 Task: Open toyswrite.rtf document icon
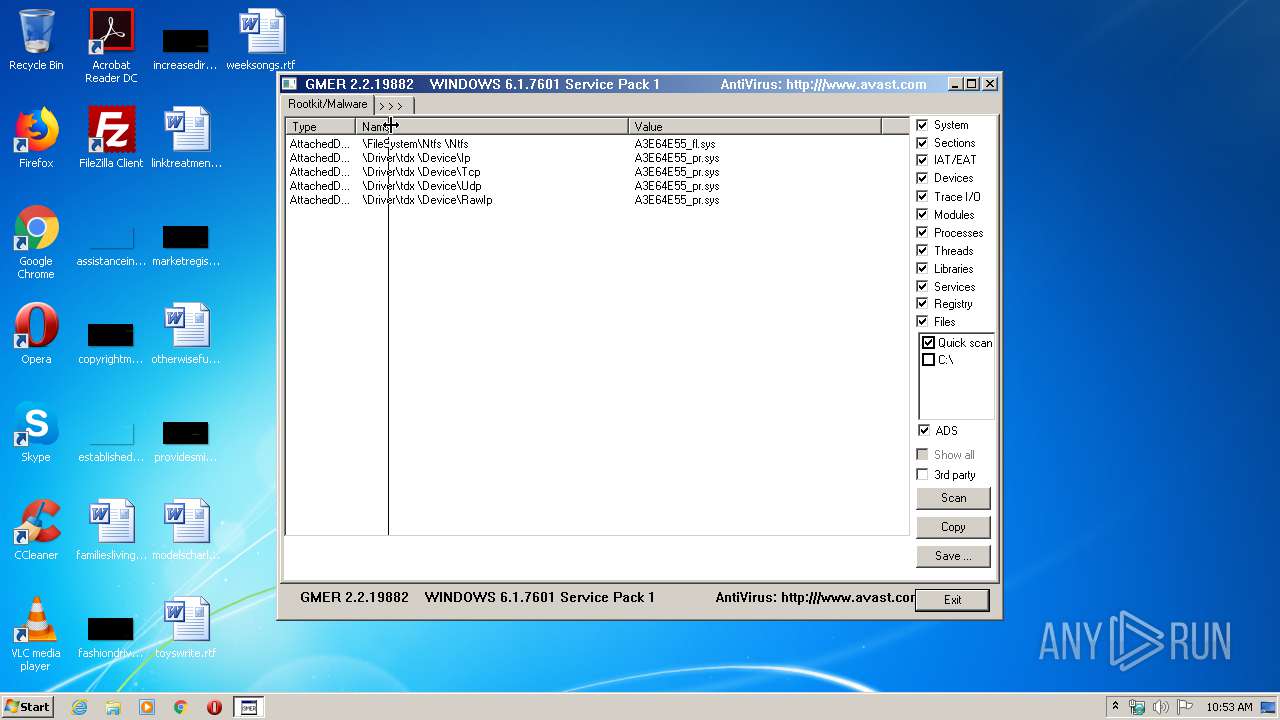pos(186,628)
